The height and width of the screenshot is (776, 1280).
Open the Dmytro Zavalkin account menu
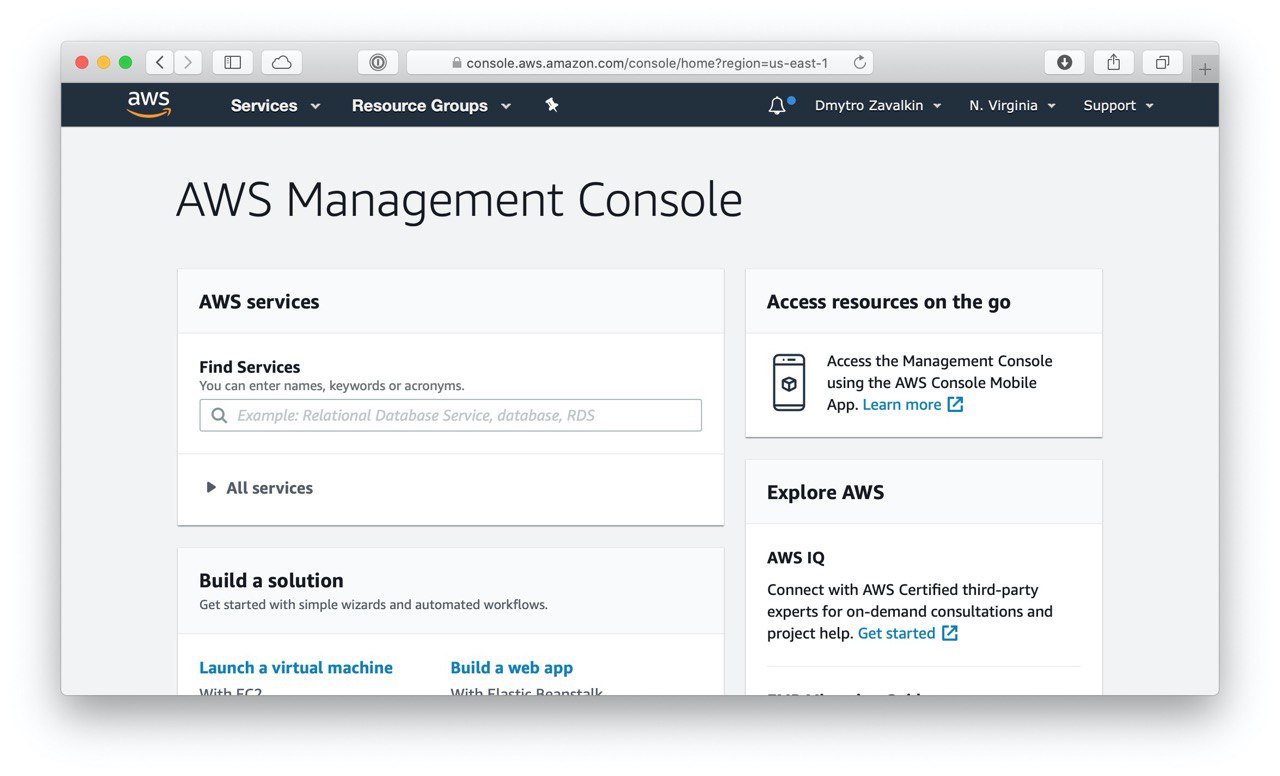pos(878,105)
